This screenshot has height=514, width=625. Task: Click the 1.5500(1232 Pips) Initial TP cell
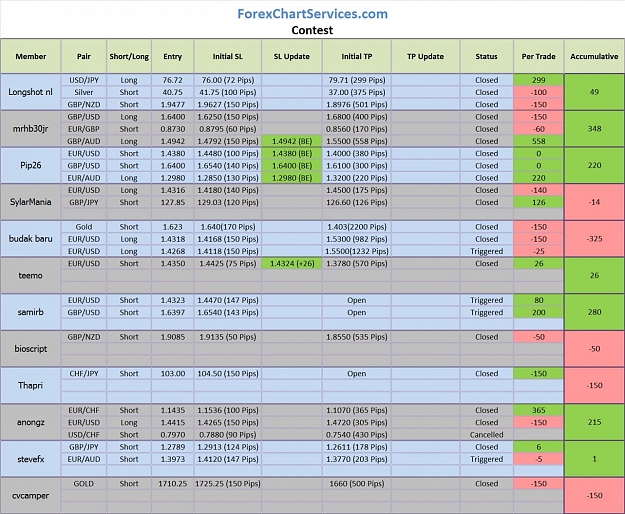tap(357, 251)
